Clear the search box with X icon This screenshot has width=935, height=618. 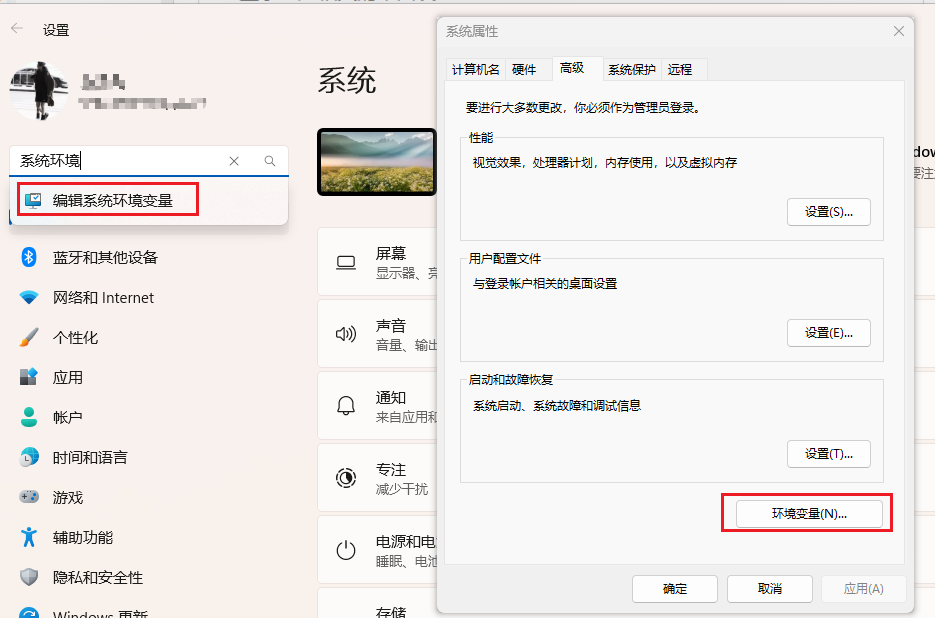click(234, 161)
